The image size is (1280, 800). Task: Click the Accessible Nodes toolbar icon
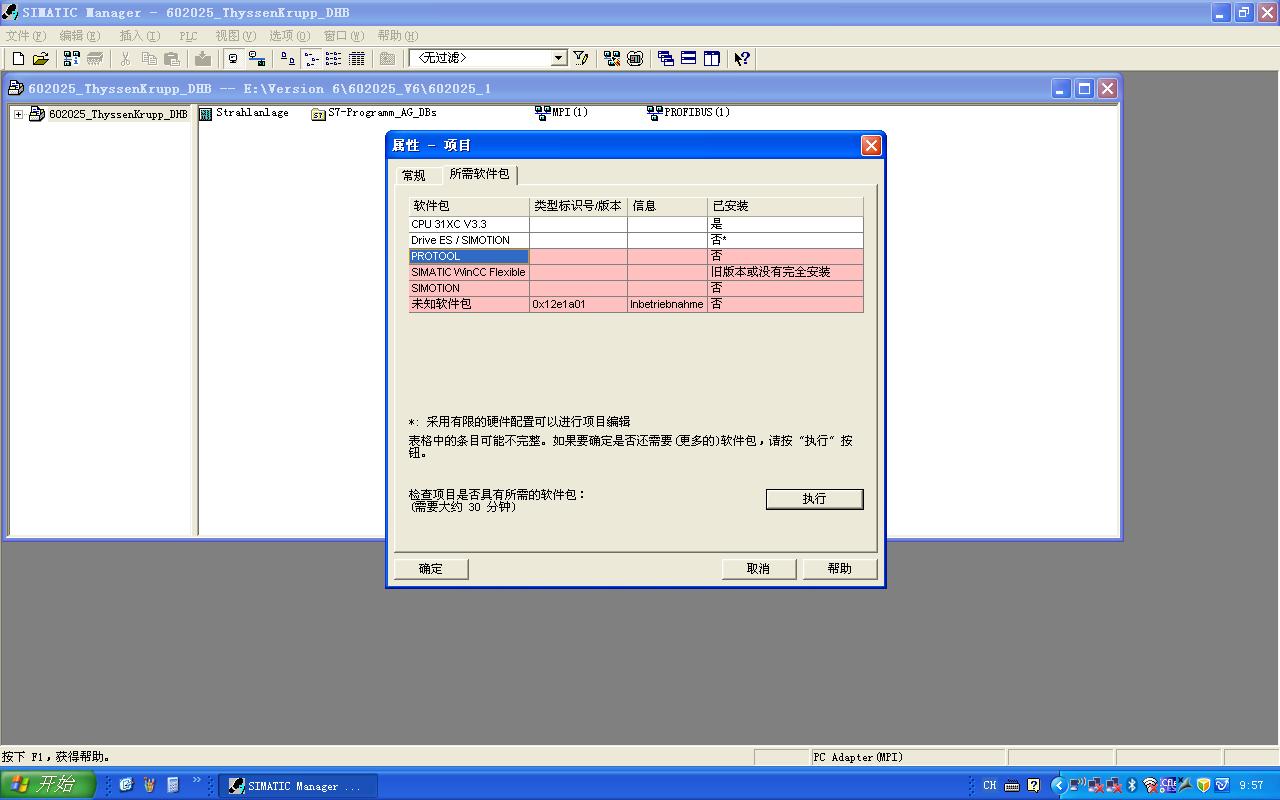(72, 59)
